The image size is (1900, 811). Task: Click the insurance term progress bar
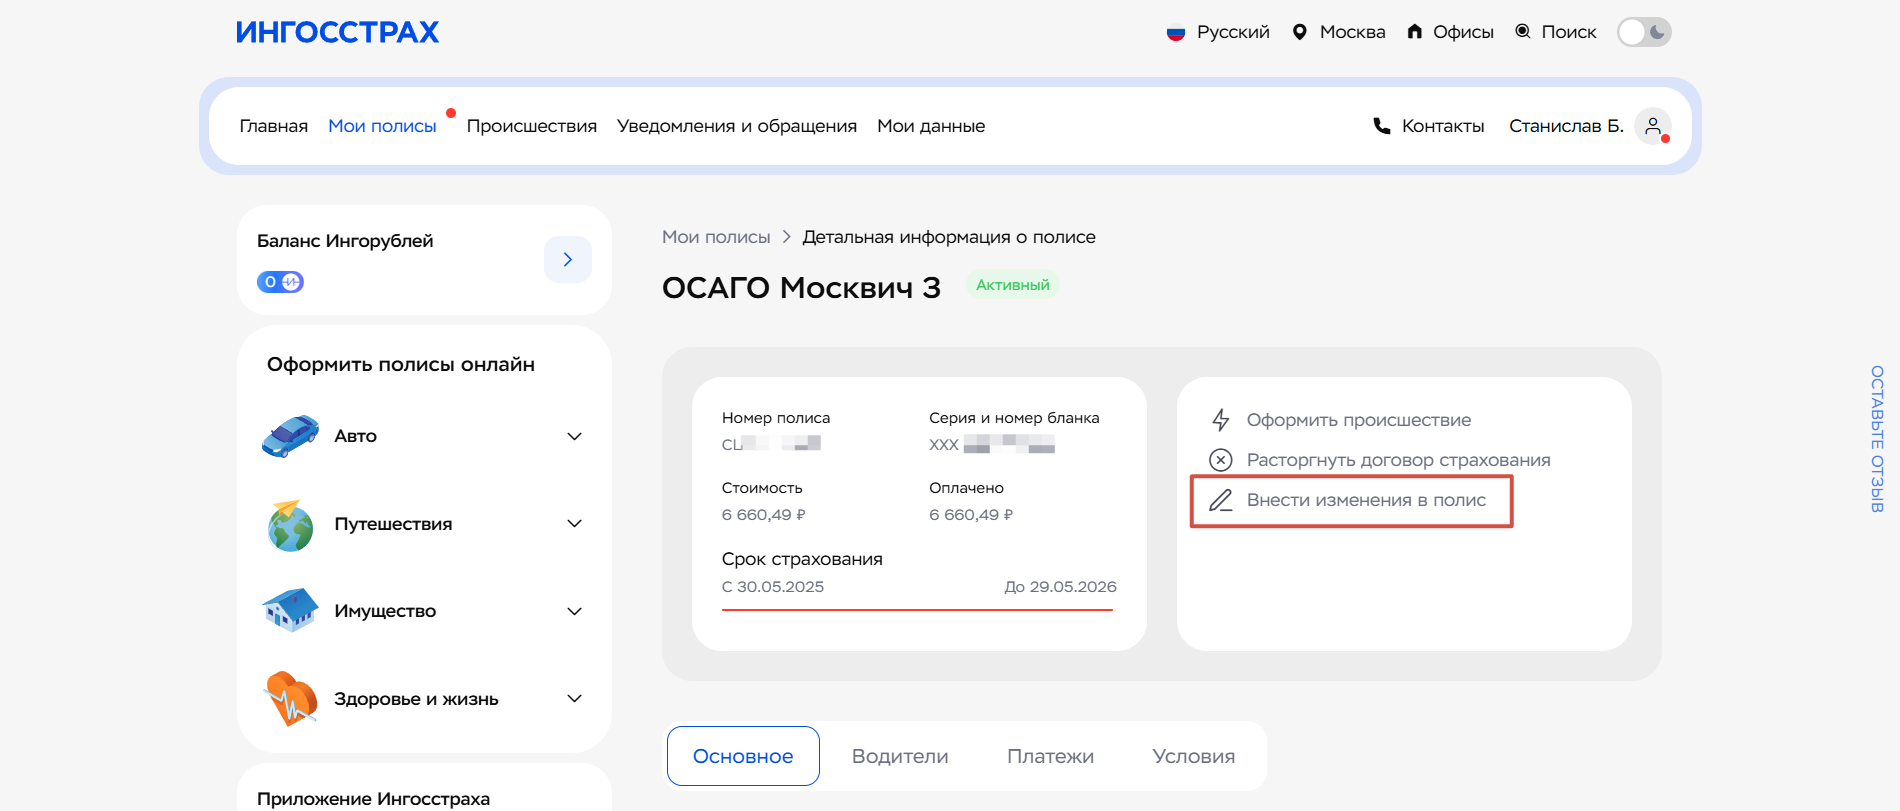point(917,609)
